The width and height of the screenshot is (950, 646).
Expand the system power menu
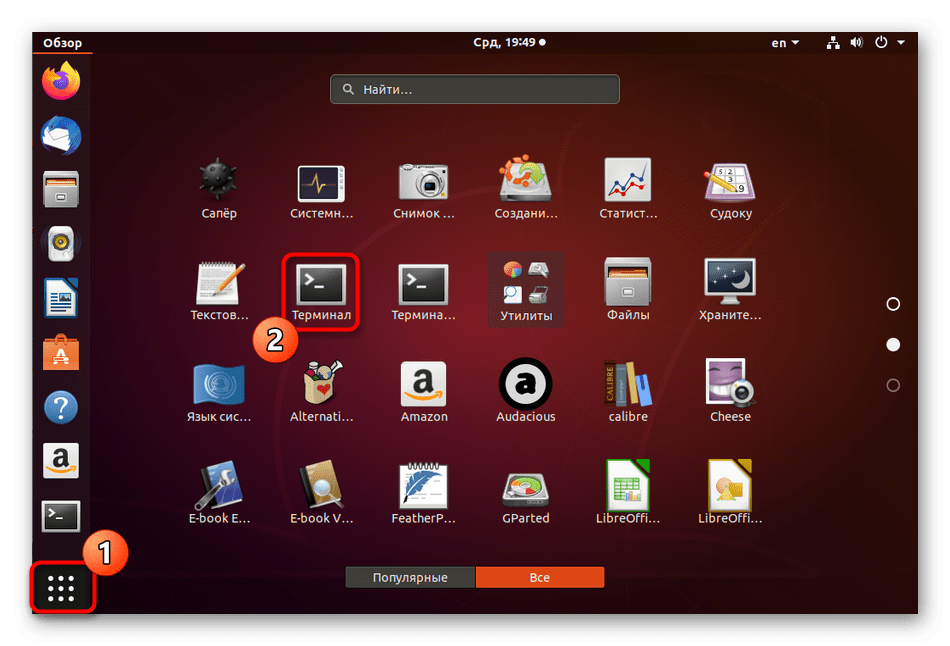[x=890, y=43]
